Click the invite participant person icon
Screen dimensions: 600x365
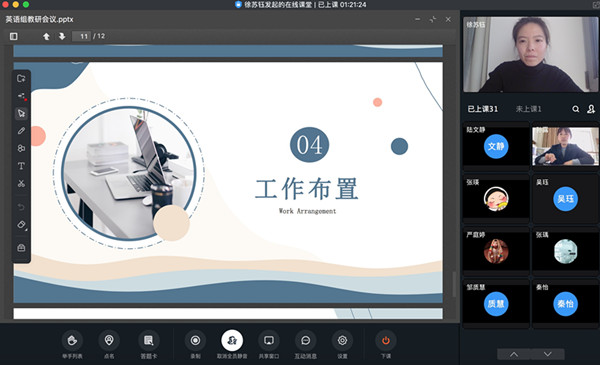click(591, 109)
